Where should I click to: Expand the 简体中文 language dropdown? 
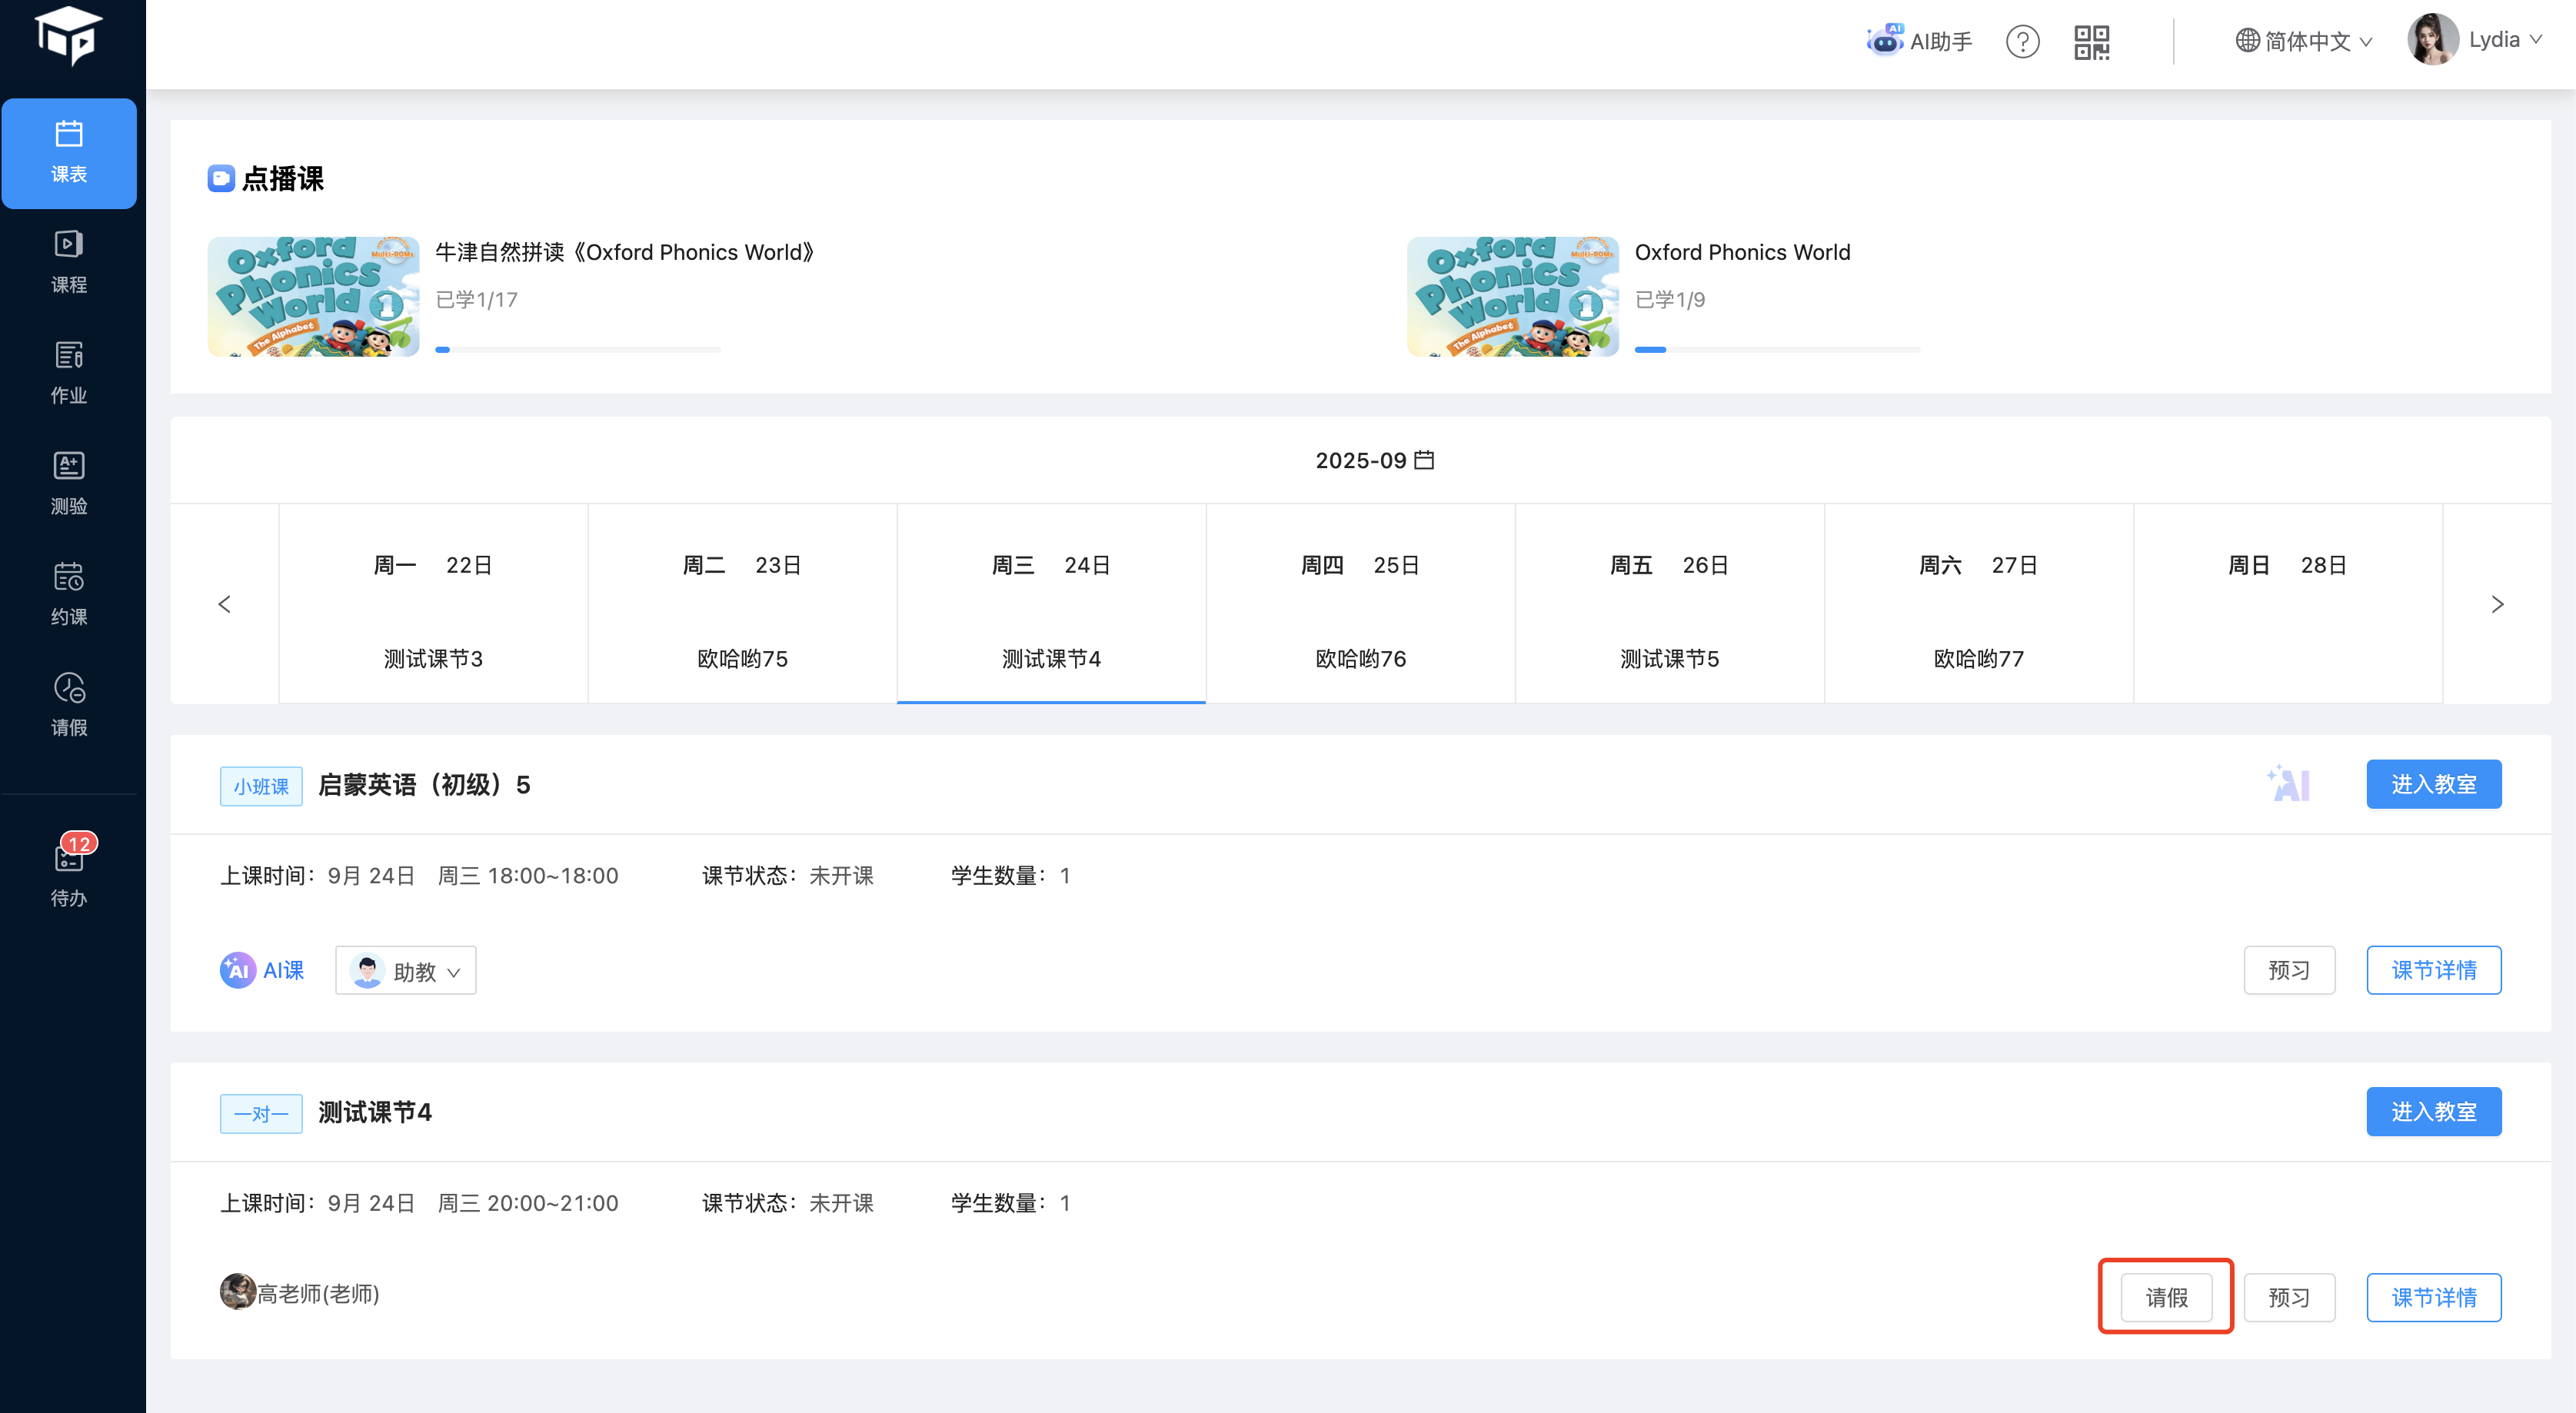pos(2303,41)
